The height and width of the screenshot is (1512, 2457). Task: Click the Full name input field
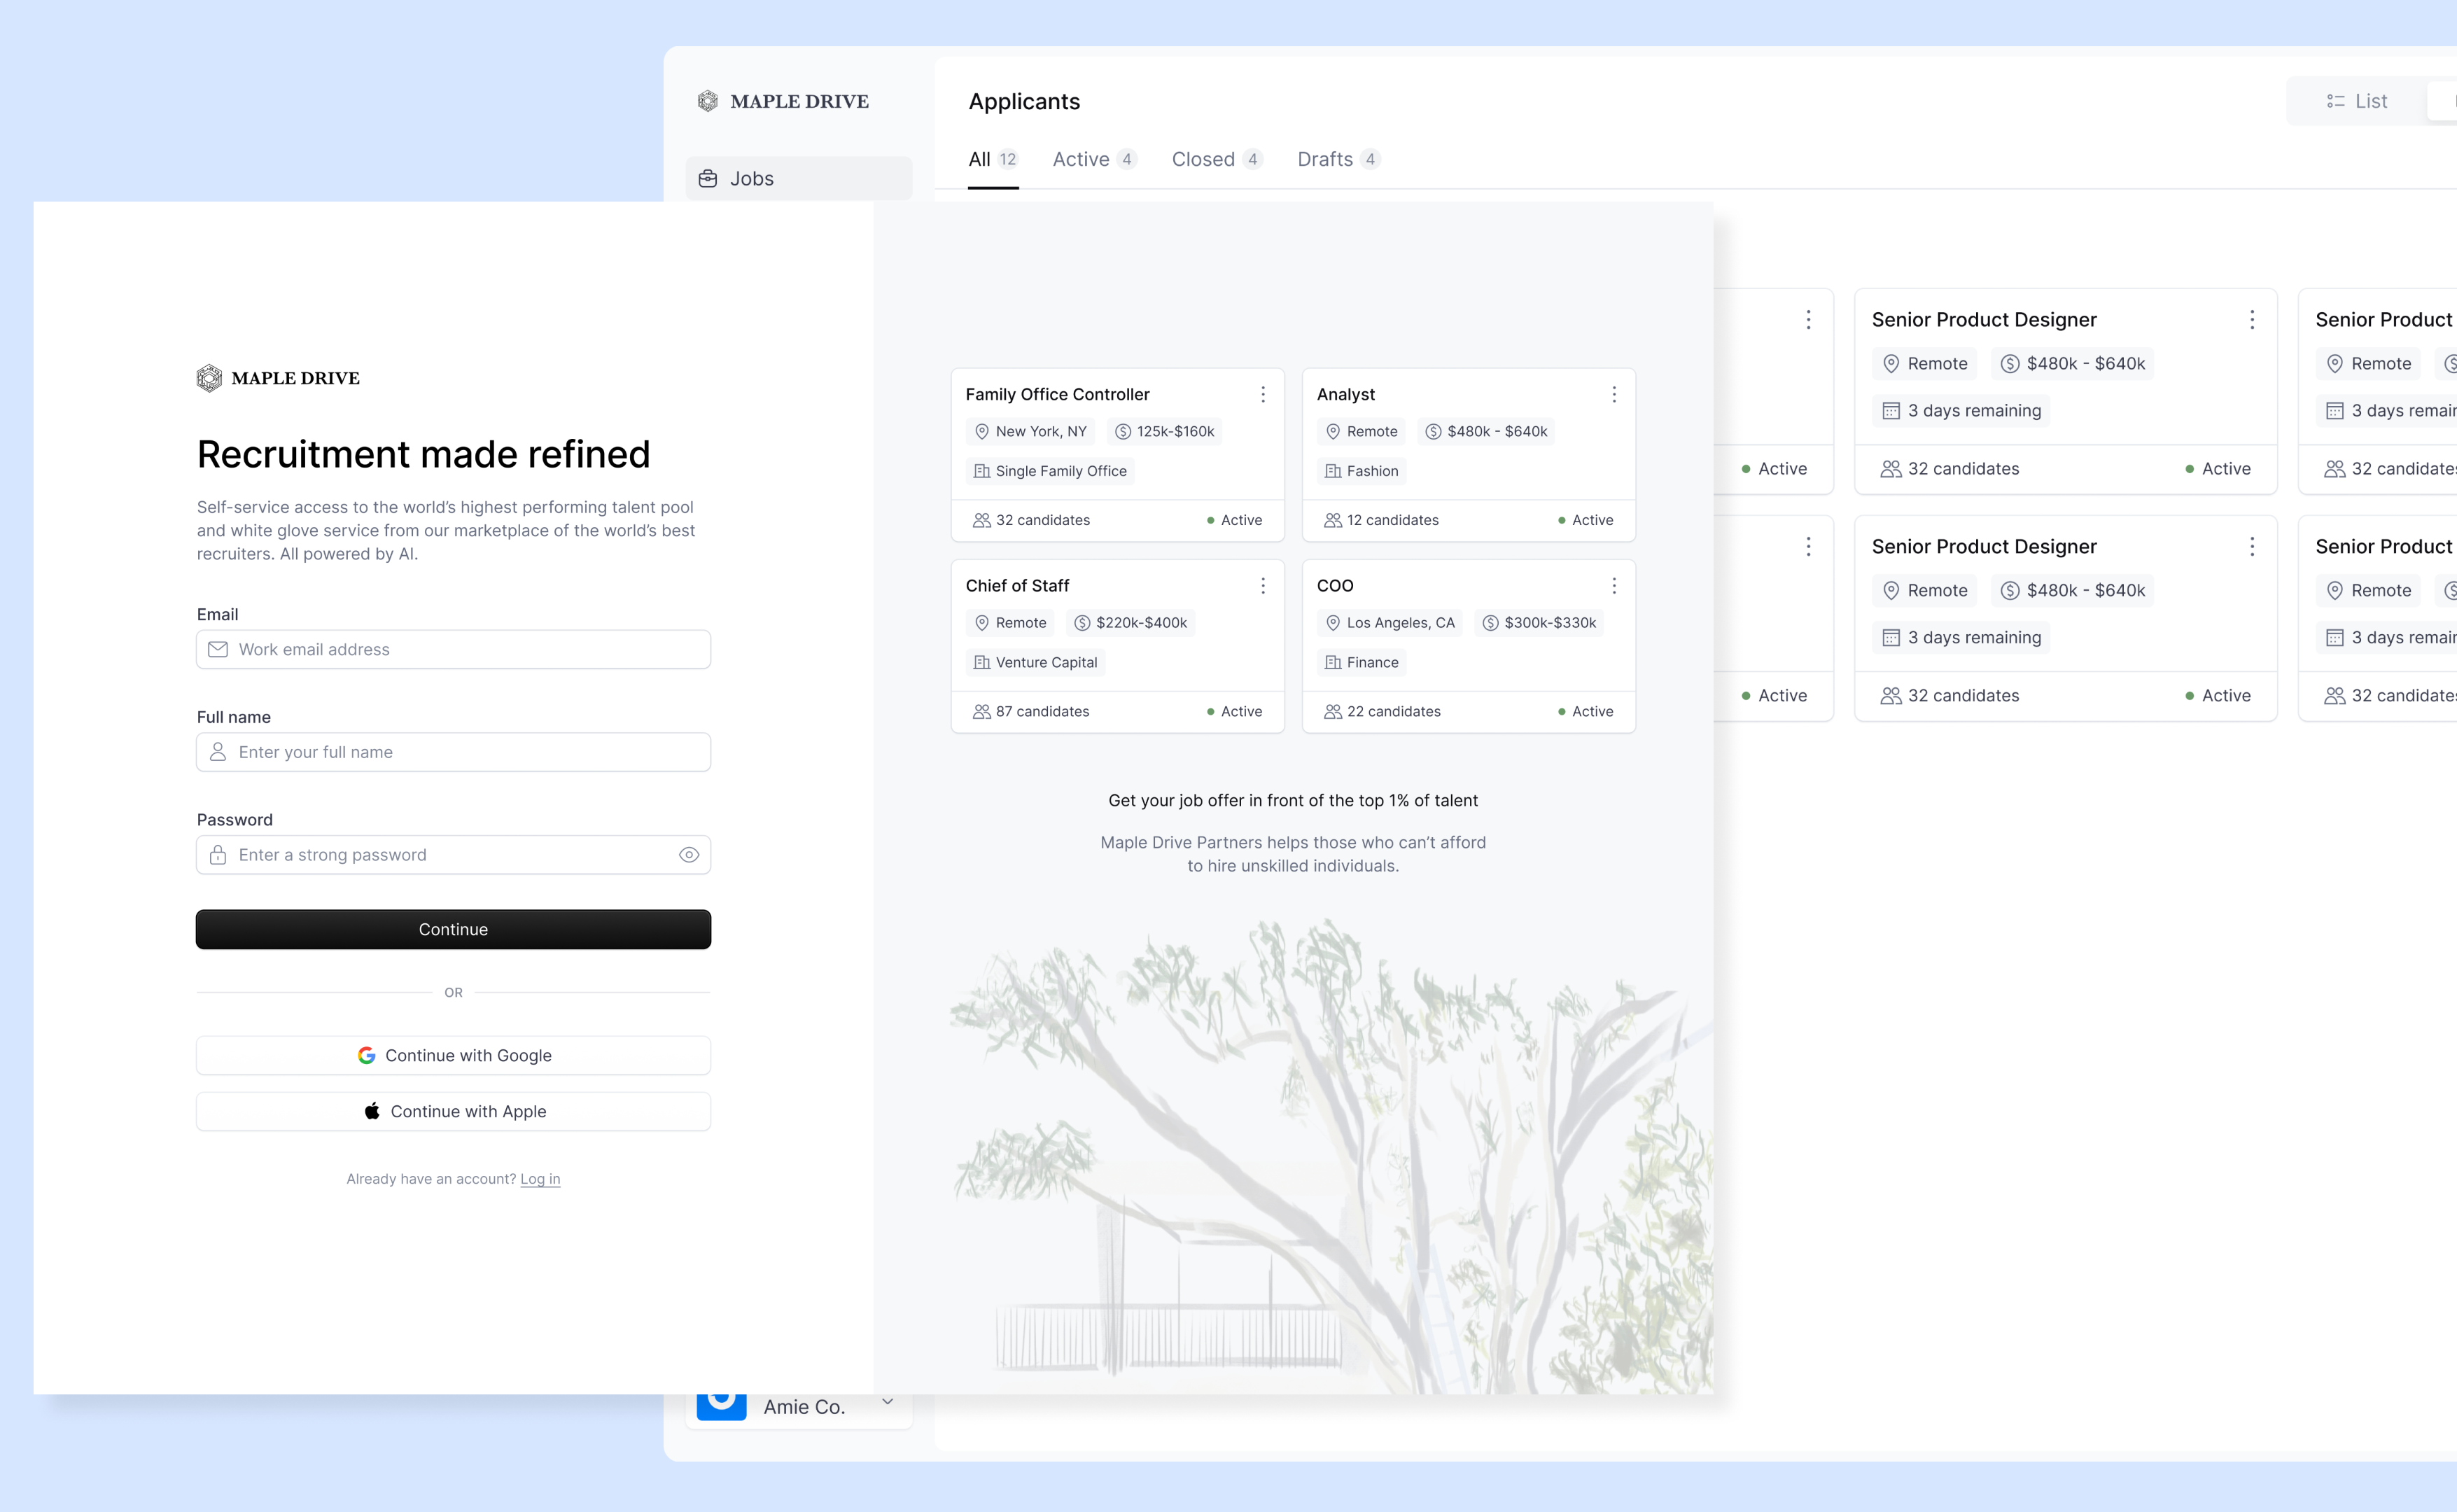point(453,752)
